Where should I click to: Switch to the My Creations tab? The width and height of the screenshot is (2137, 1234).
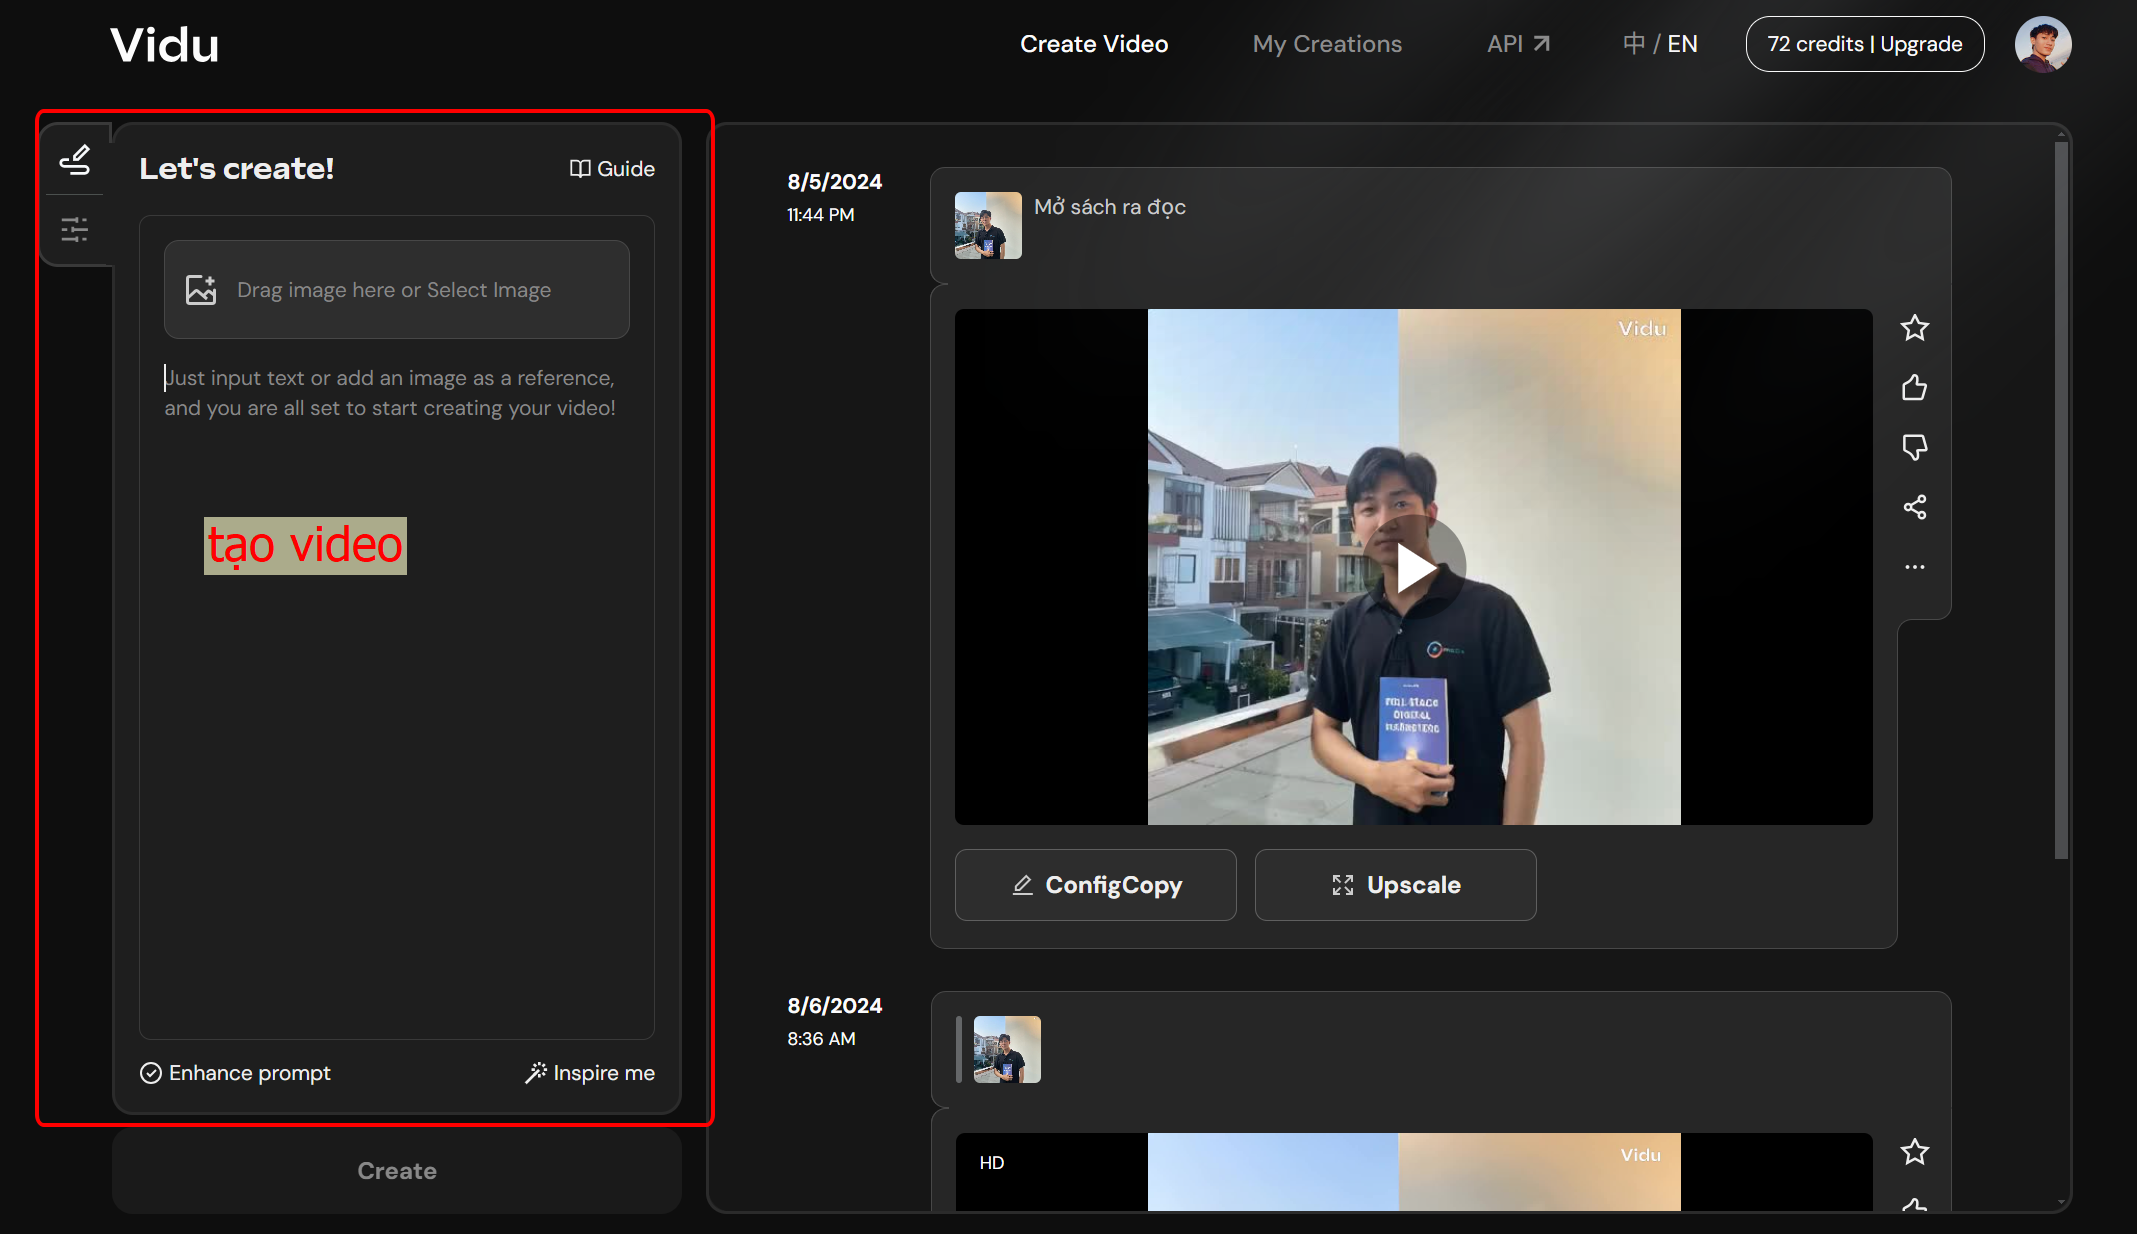[x=1327, y=43]
